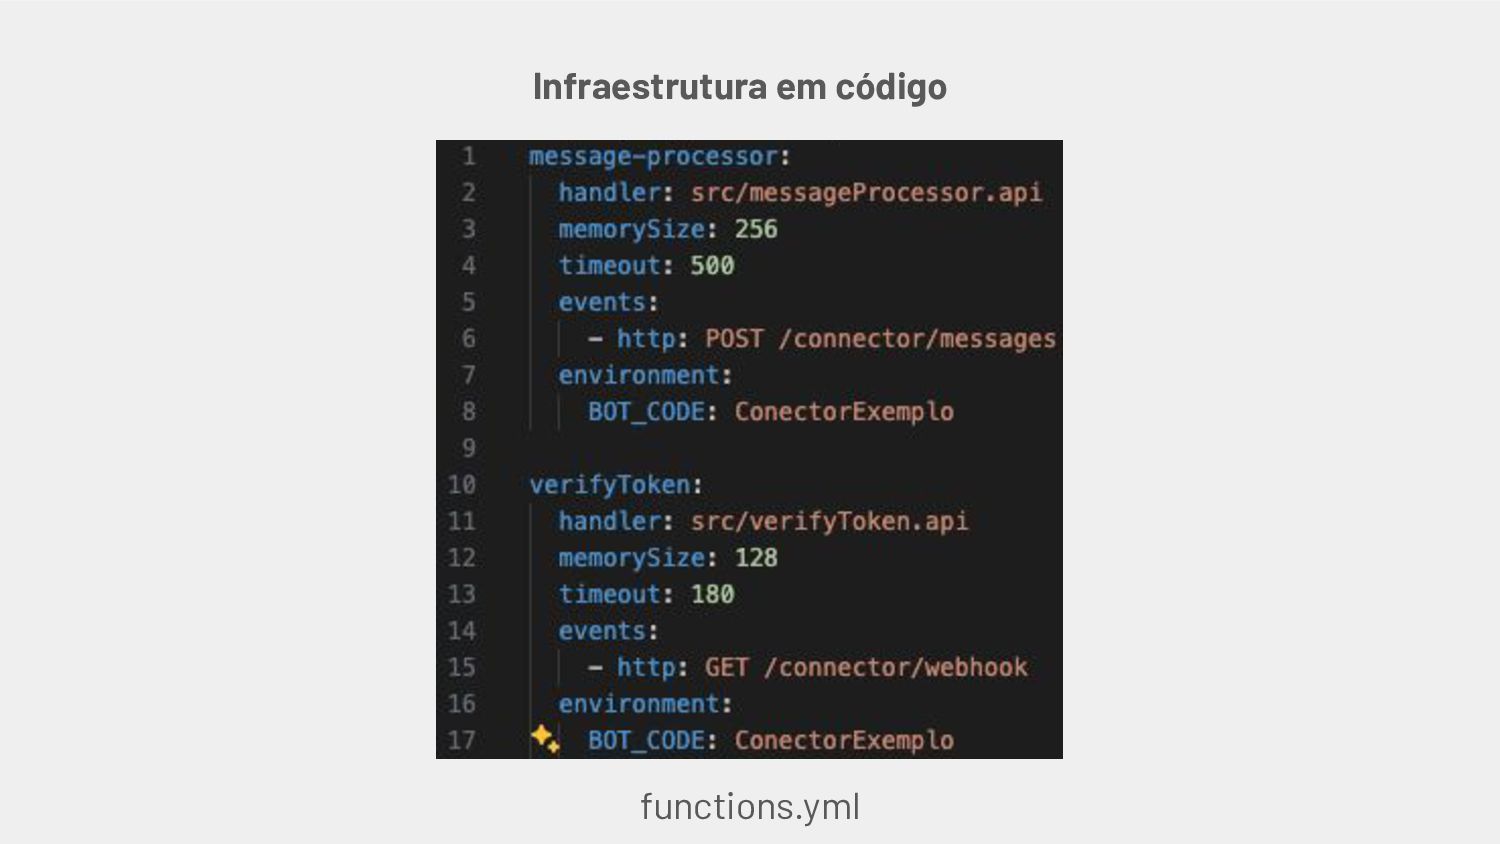Click the verifyToken key on line 10

[609, 485]
